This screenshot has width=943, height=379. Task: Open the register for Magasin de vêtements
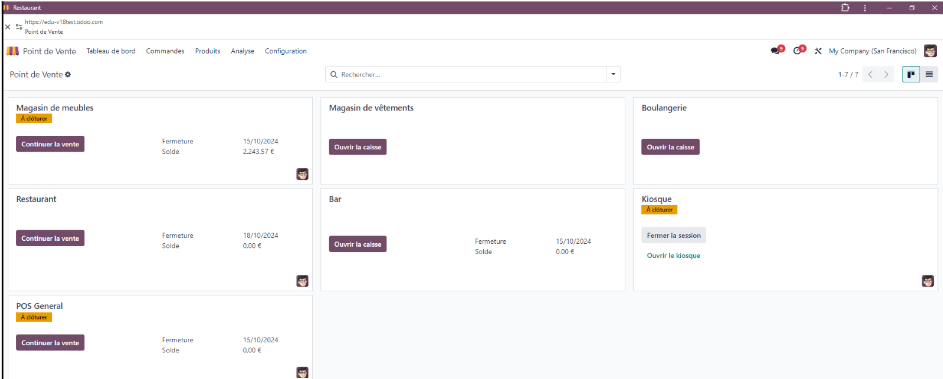tap(358, 147)
